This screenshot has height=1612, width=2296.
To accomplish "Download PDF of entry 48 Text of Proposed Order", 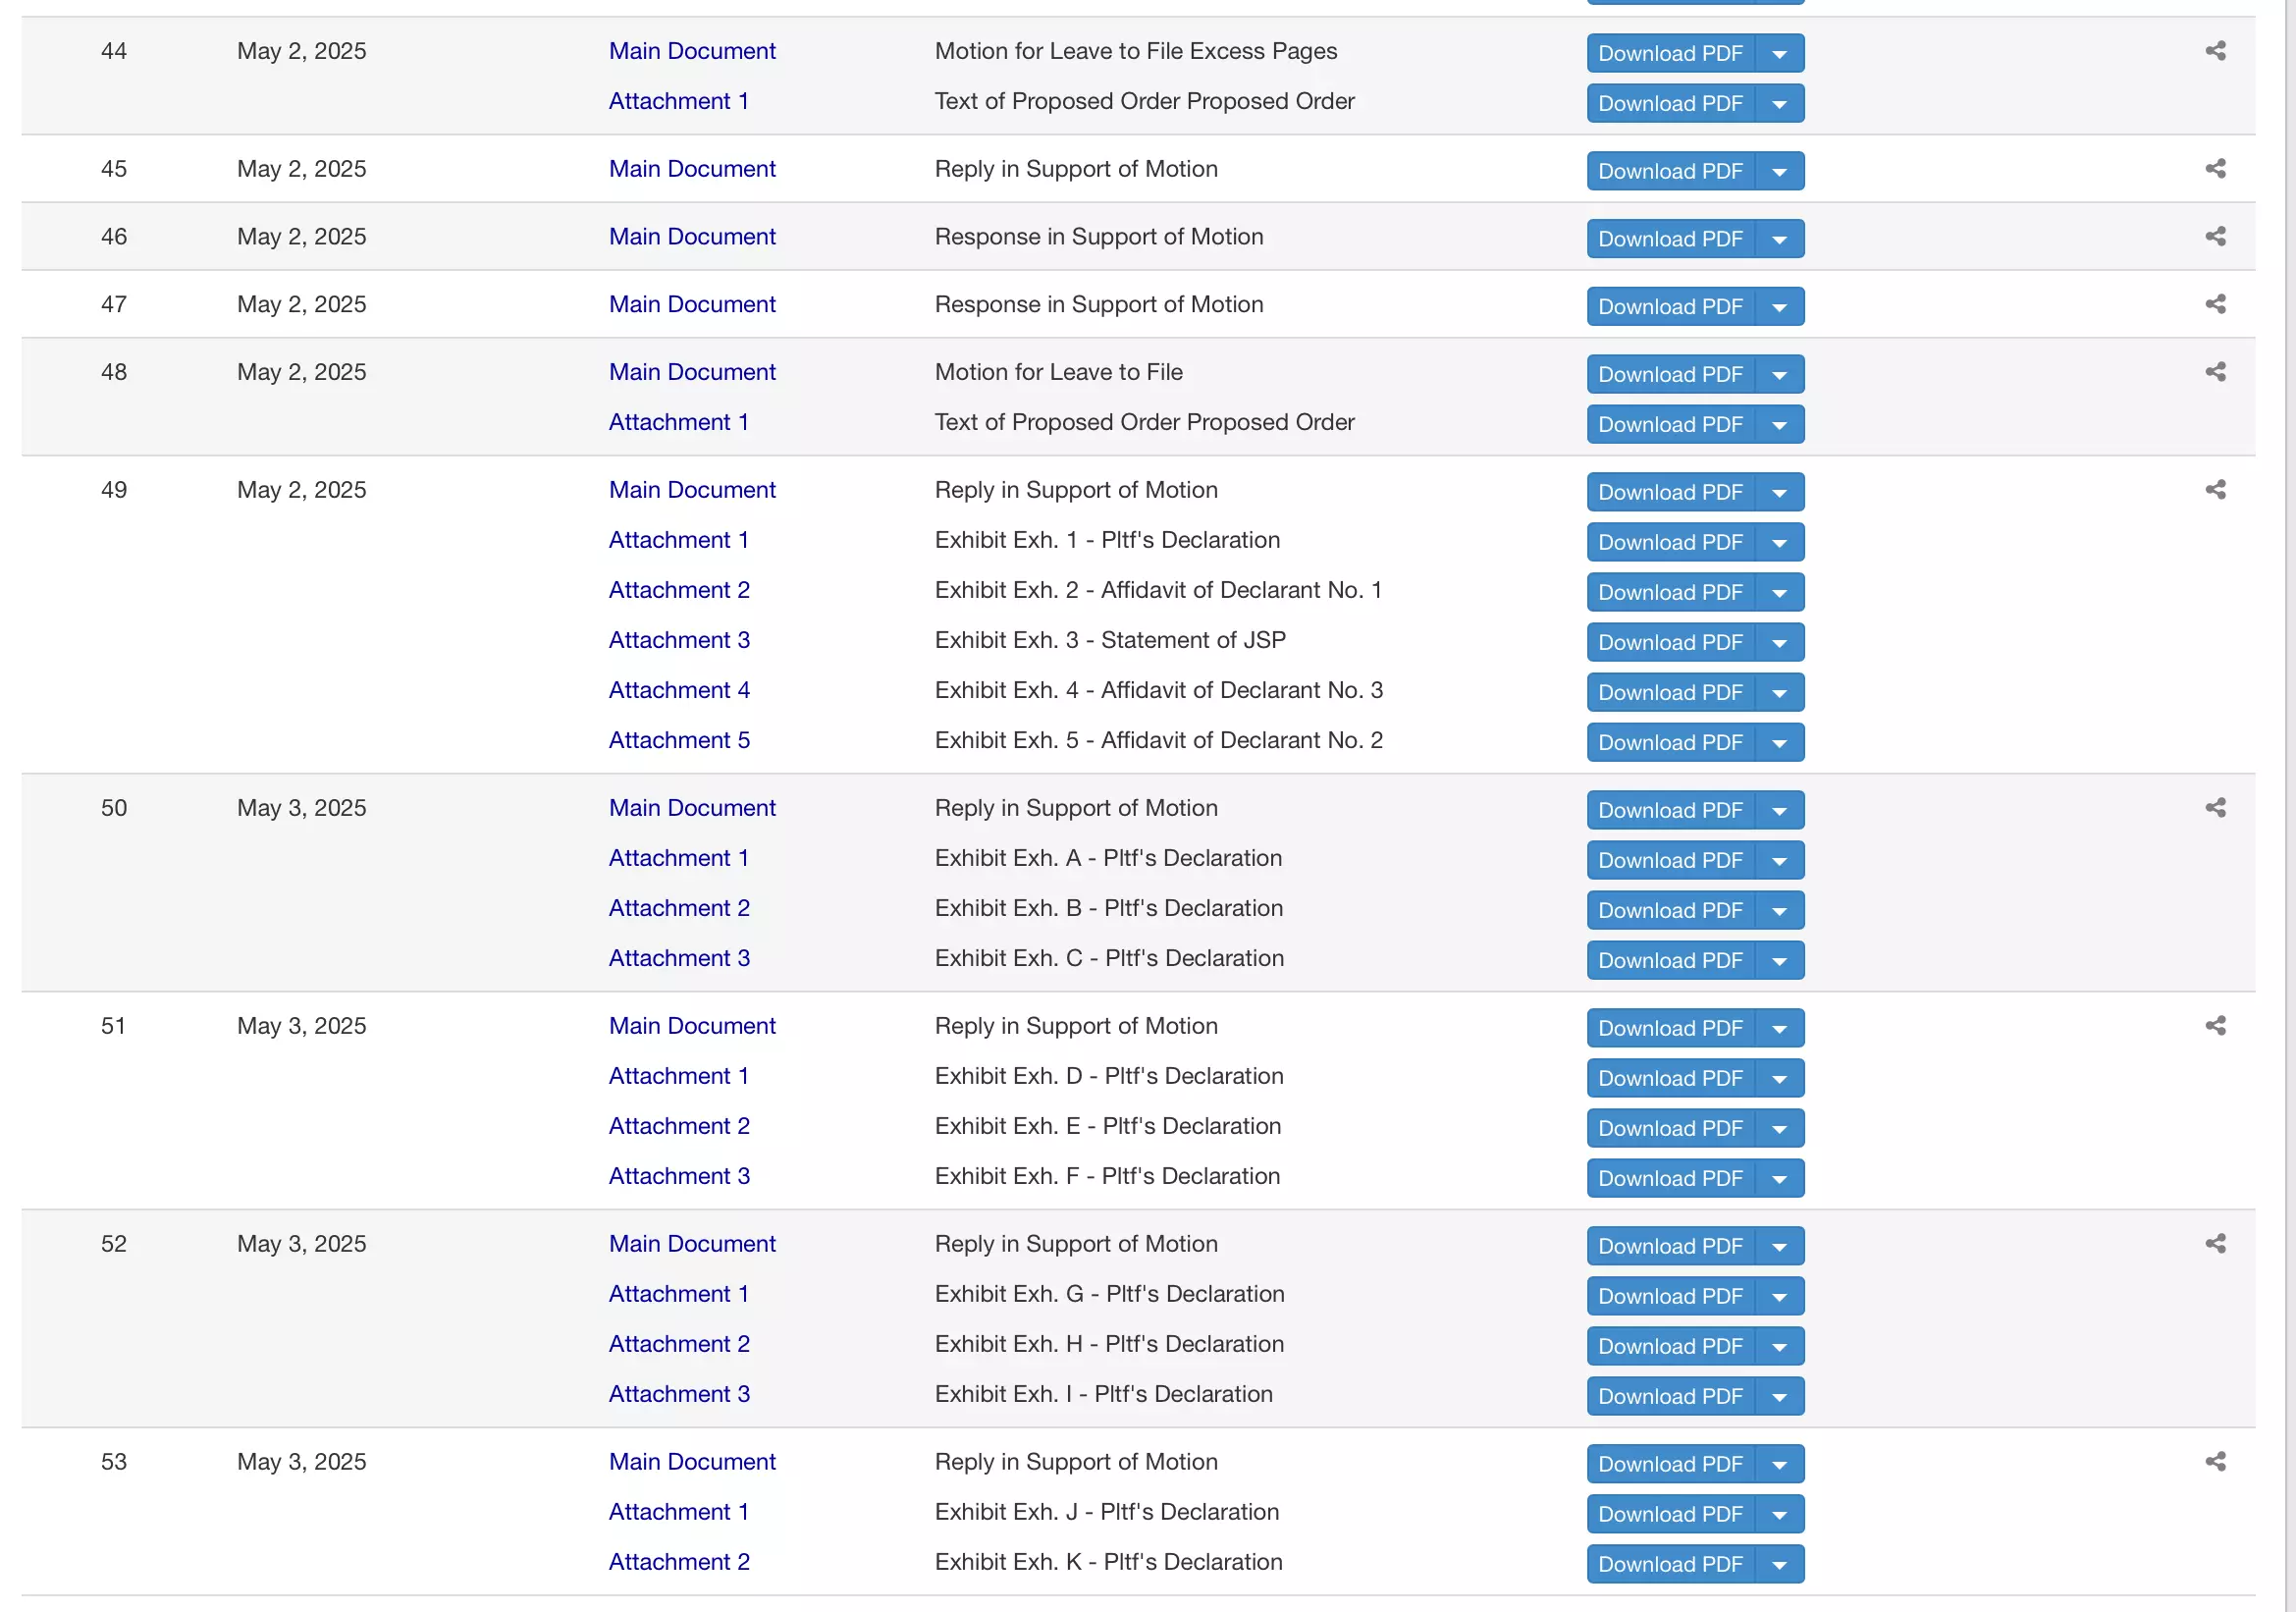I will (x=1670, y=425).
